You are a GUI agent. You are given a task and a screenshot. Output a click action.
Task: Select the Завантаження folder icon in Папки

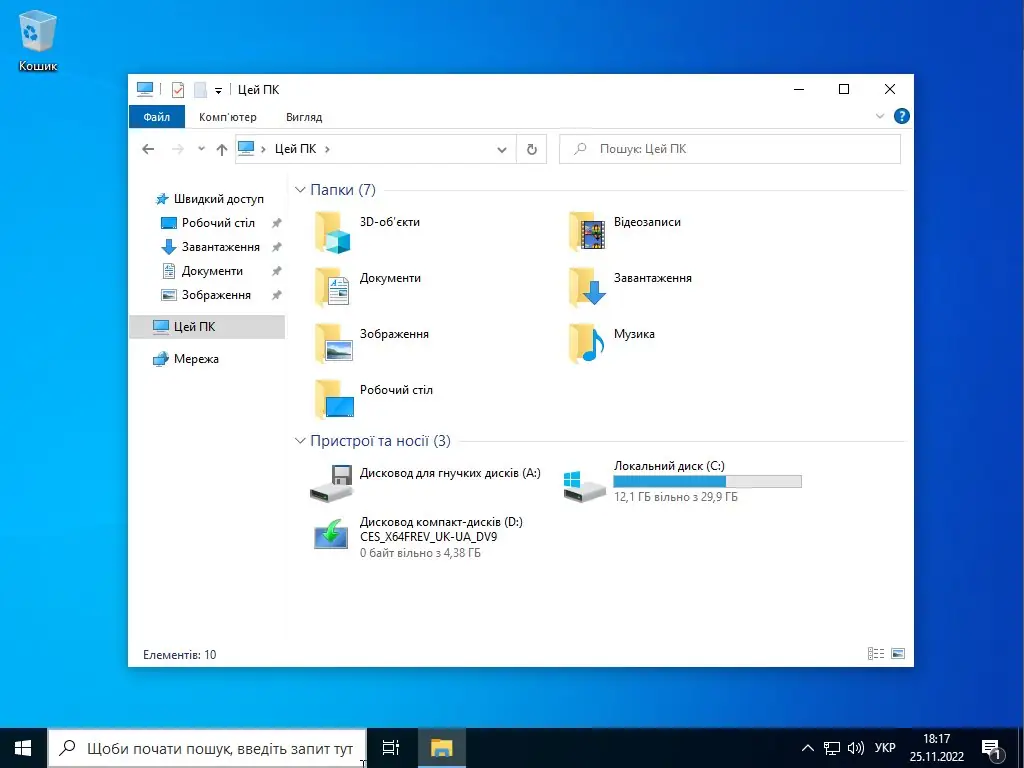pyautogui.click(x=586, y=288)
